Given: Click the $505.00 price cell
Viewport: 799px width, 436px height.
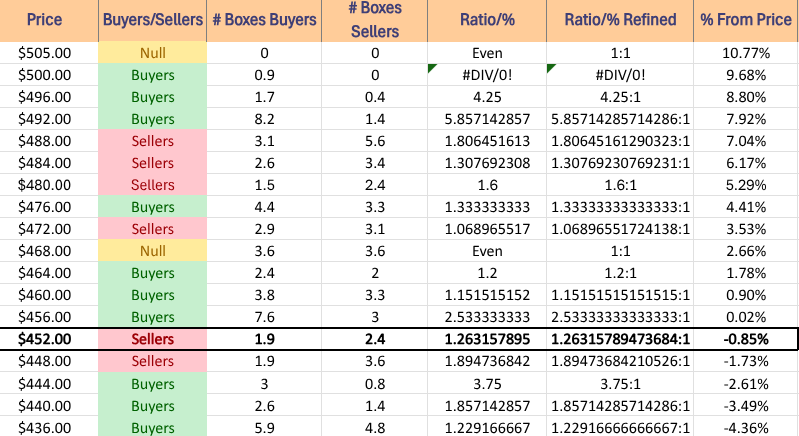Looking at the screenshot, I should pyautogui.click(x=49, y=53).
